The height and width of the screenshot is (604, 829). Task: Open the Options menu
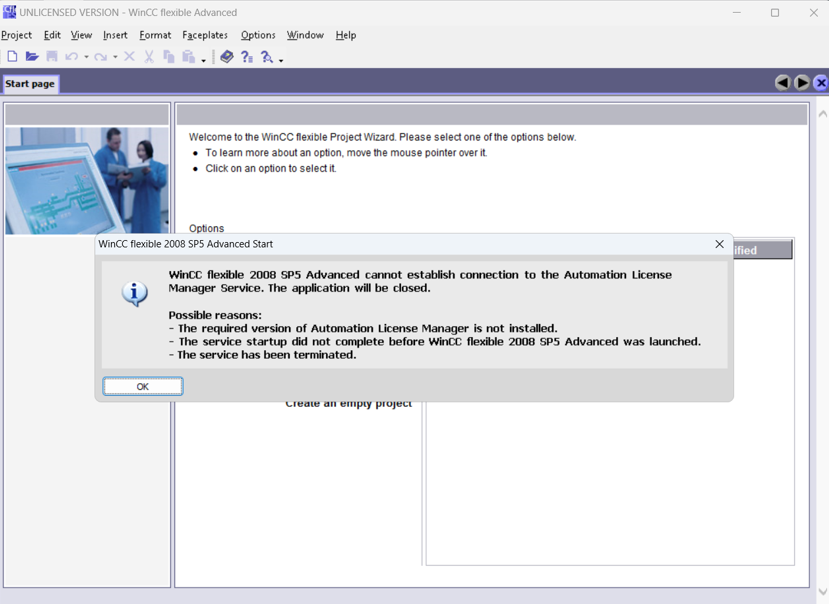coord(258,35)
